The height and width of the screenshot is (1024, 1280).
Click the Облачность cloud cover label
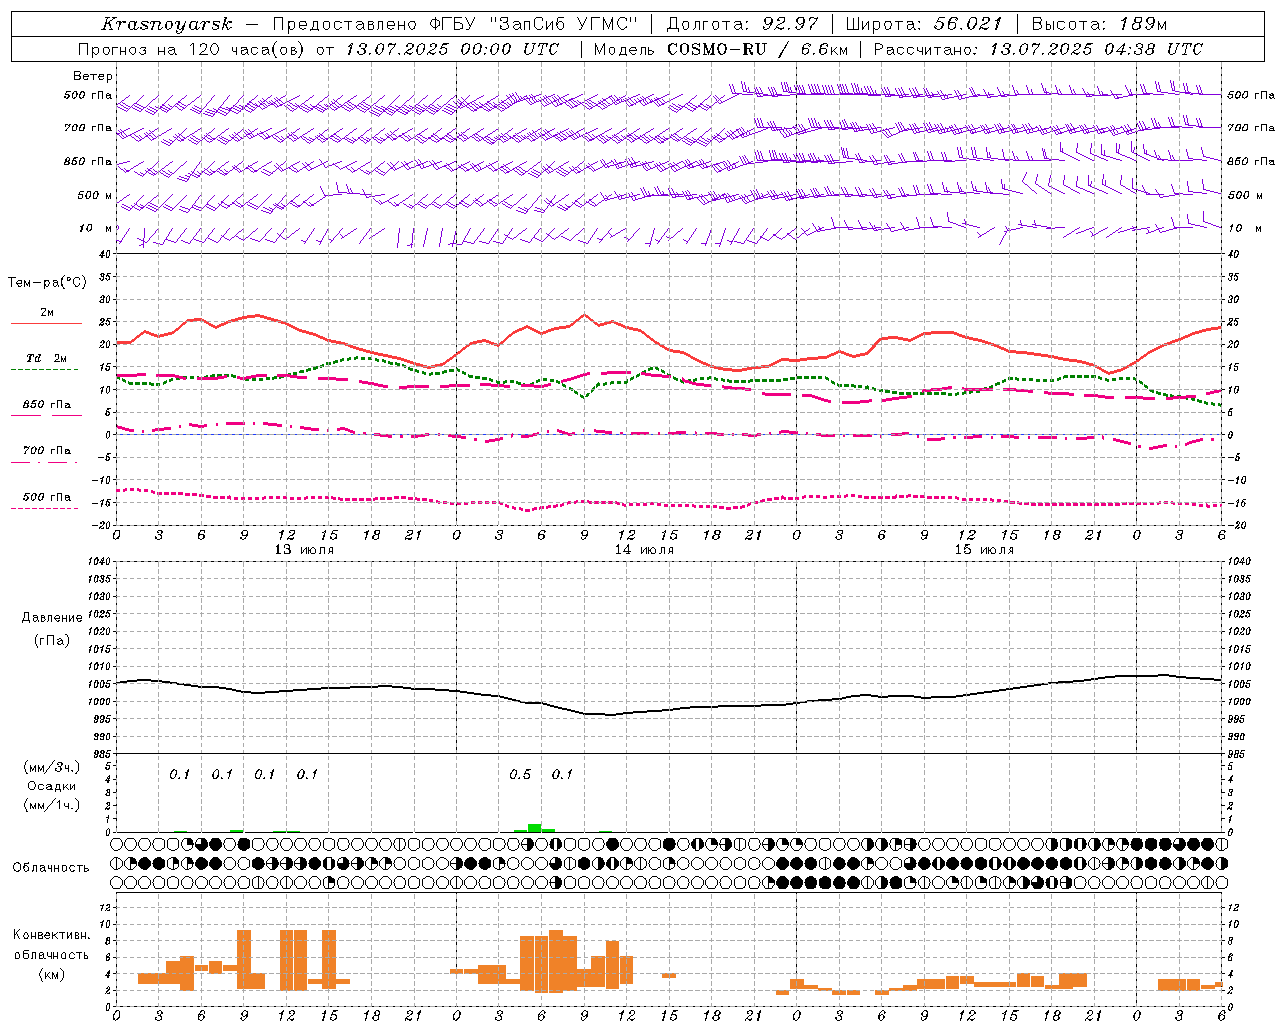click(x=50, y=867)
